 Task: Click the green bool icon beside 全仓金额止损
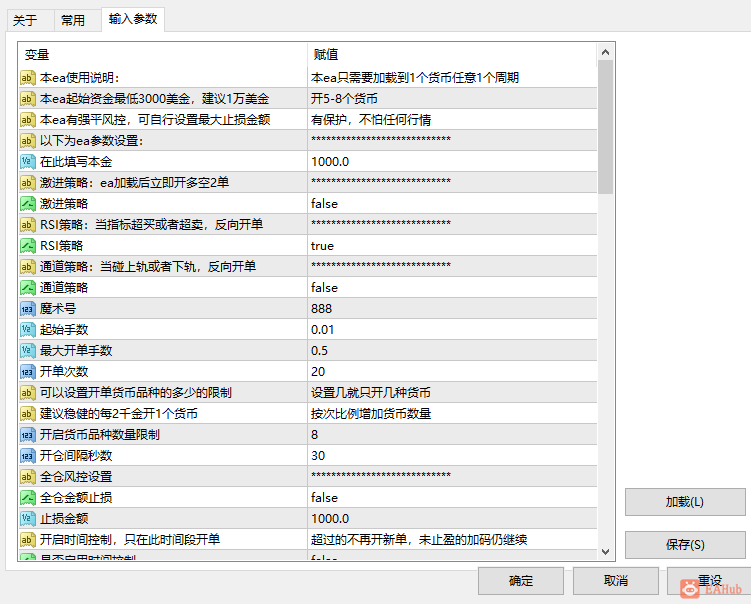tap(28, 498)
